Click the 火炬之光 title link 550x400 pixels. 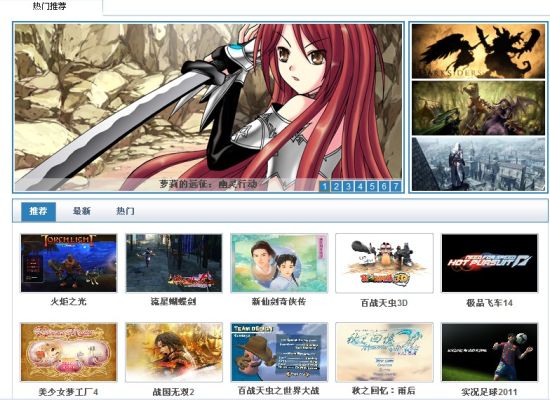68,302
